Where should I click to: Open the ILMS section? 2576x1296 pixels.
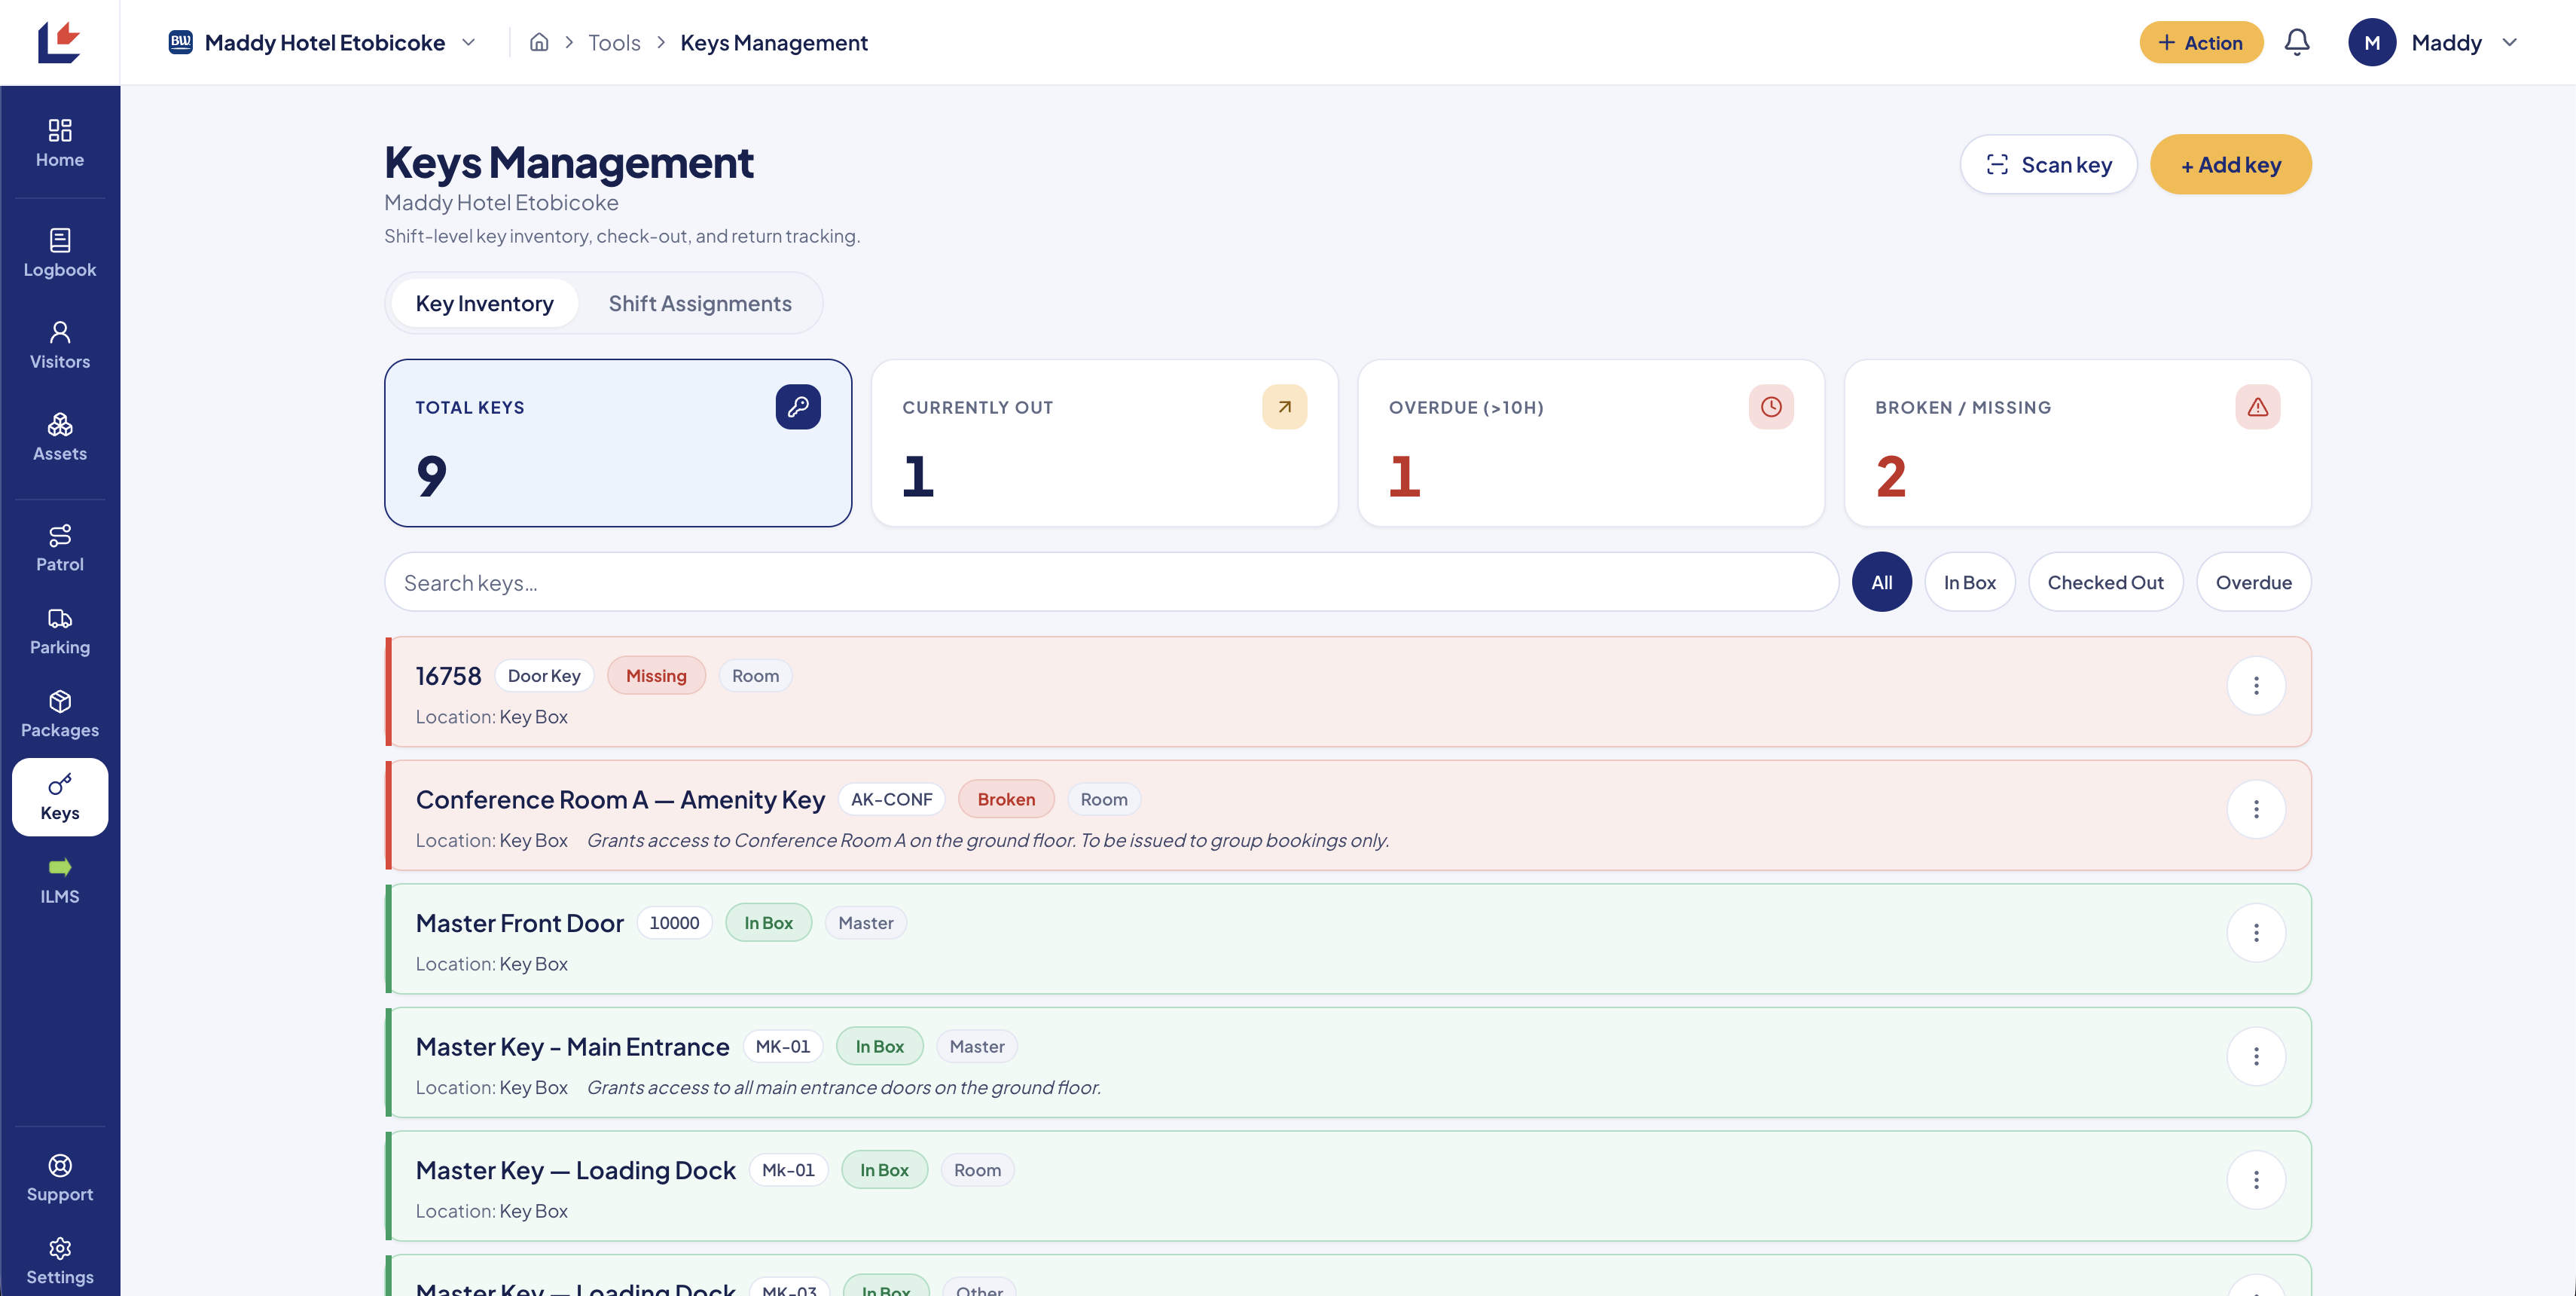[x=60, y=880]
